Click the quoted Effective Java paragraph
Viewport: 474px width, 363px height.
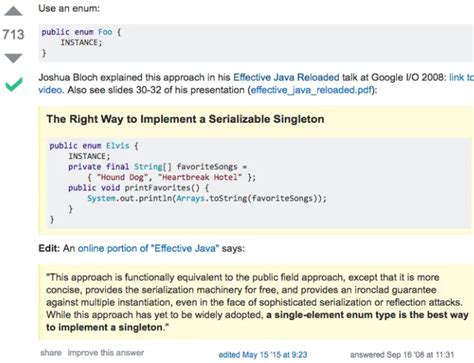[x=256, y=302]
